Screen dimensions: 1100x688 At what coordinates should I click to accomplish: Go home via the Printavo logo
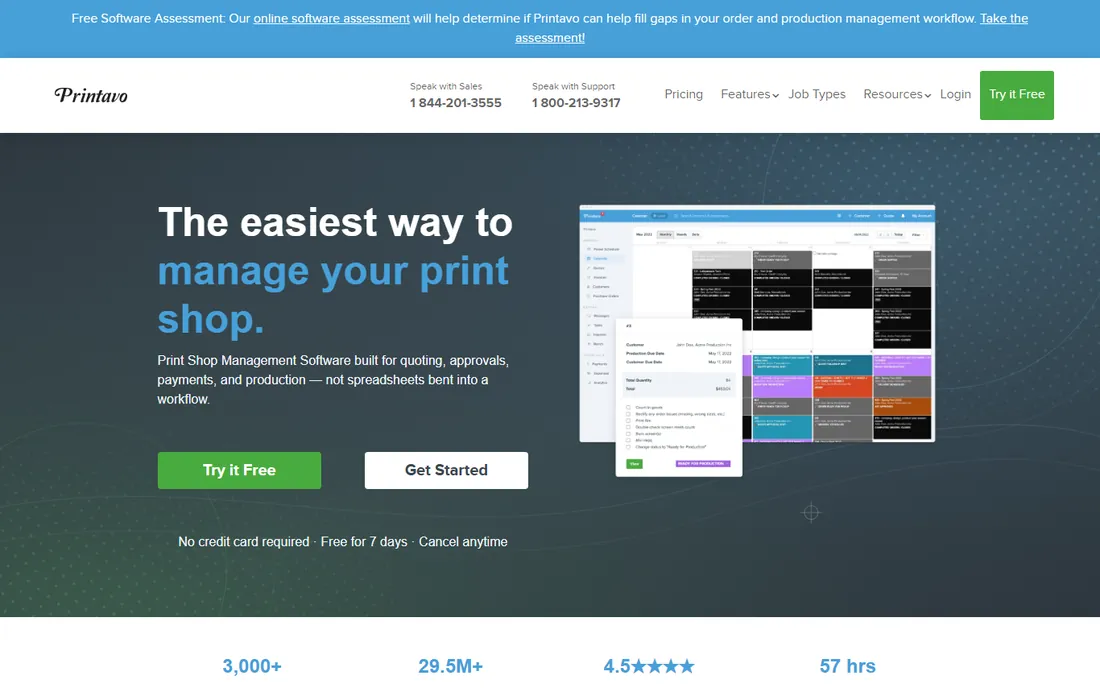[x=91, y=95]
